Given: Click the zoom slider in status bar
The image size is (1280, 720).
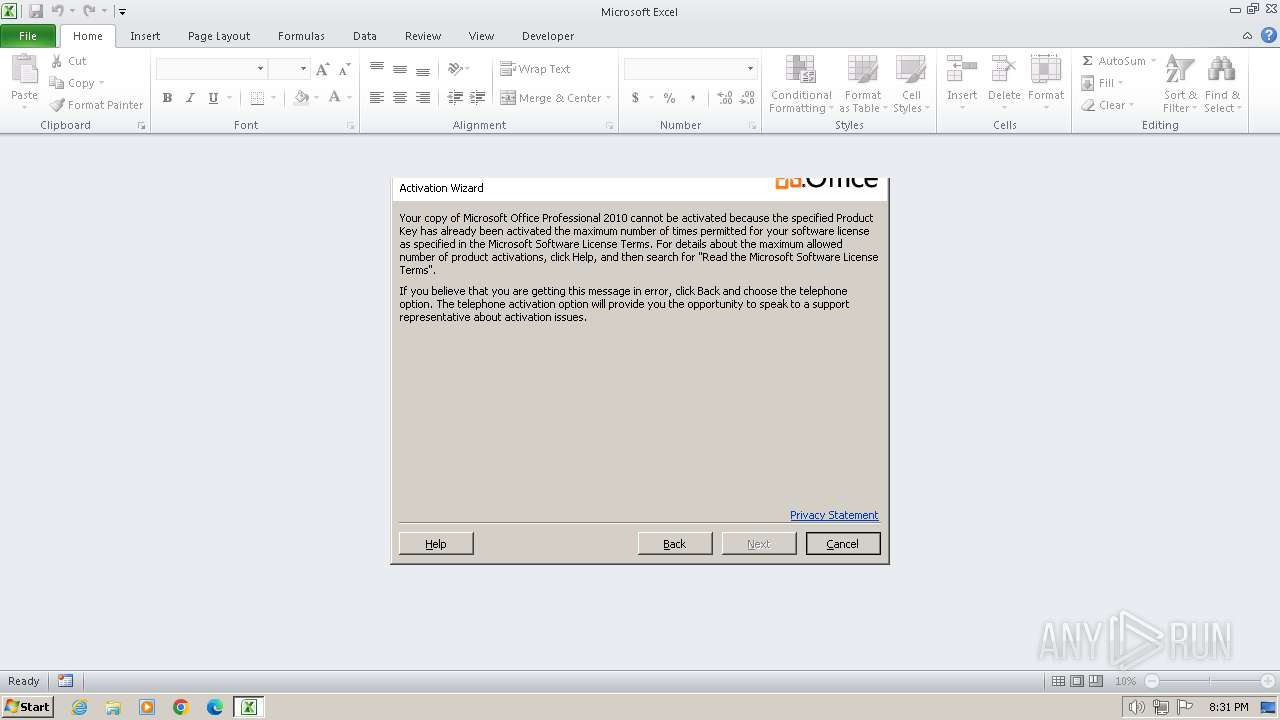Looking at the screenshot, I should point(1210,681).
